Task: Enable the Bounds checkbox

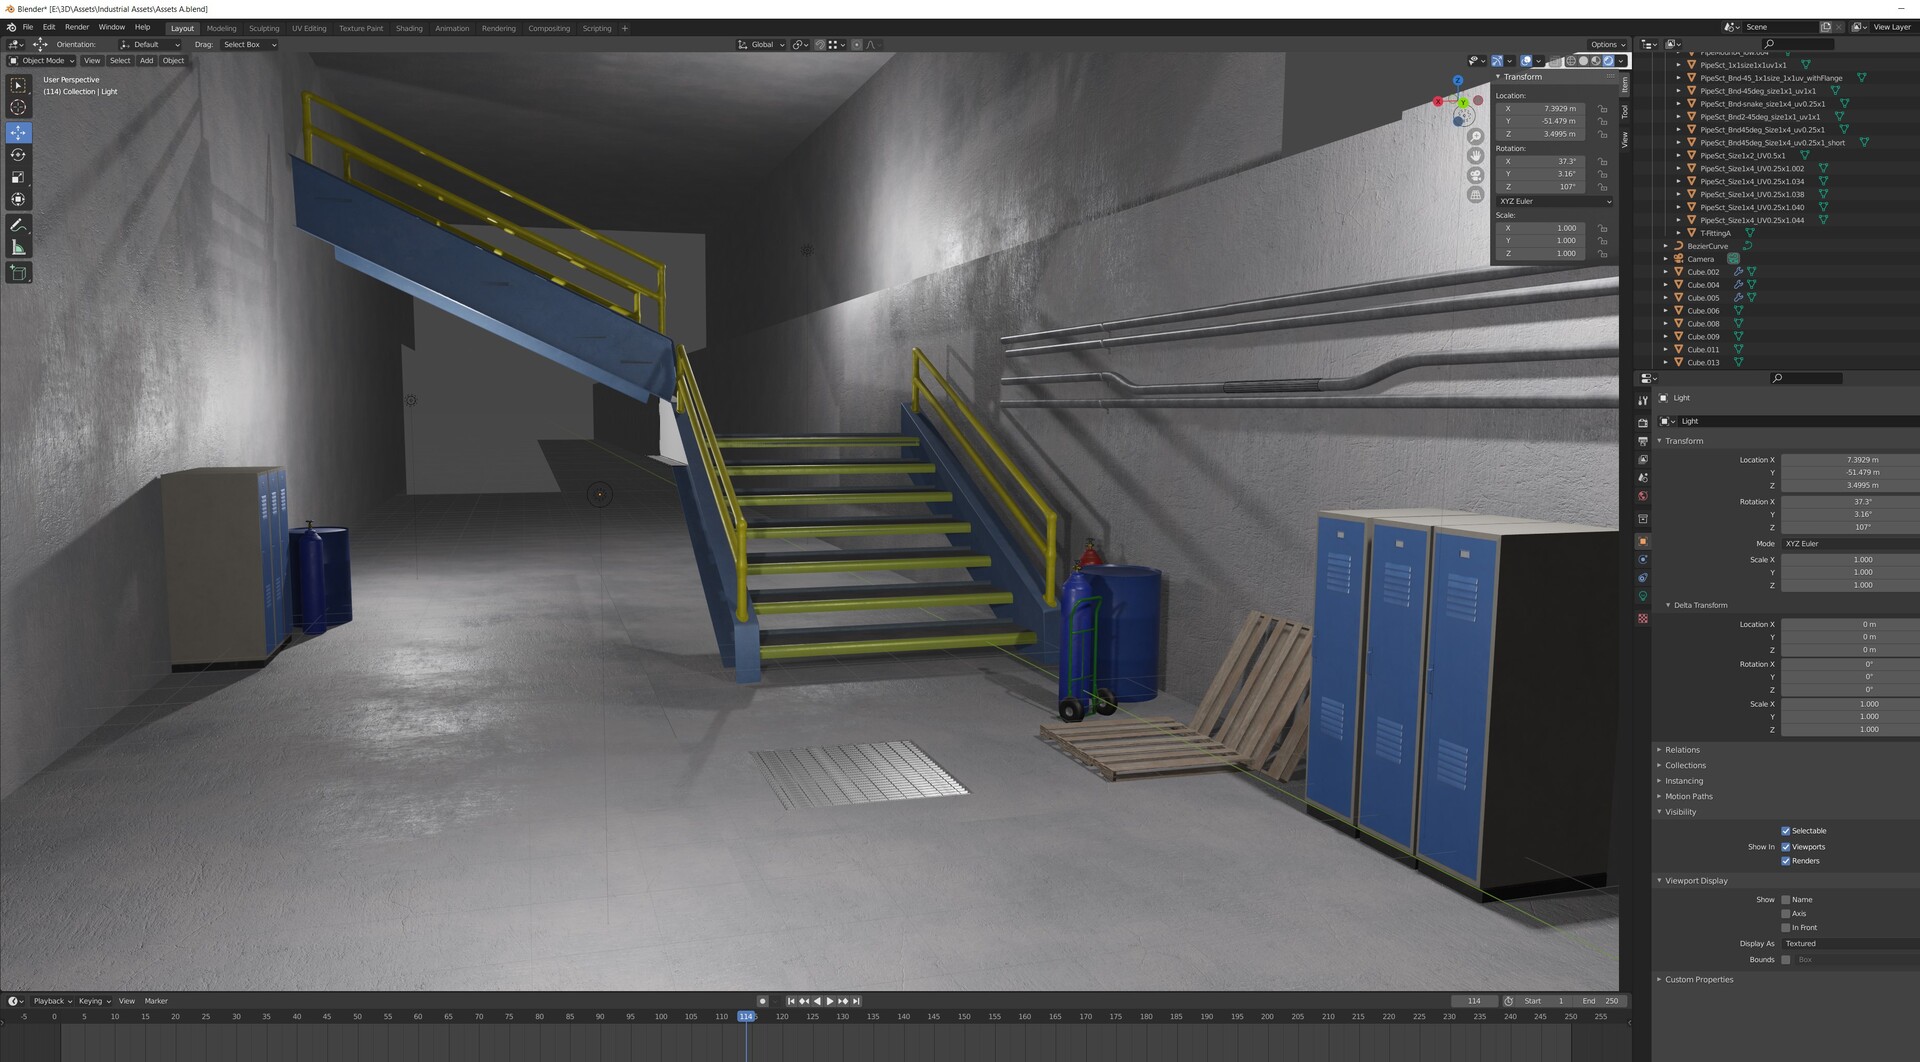Action: [x=1786, y=960]
